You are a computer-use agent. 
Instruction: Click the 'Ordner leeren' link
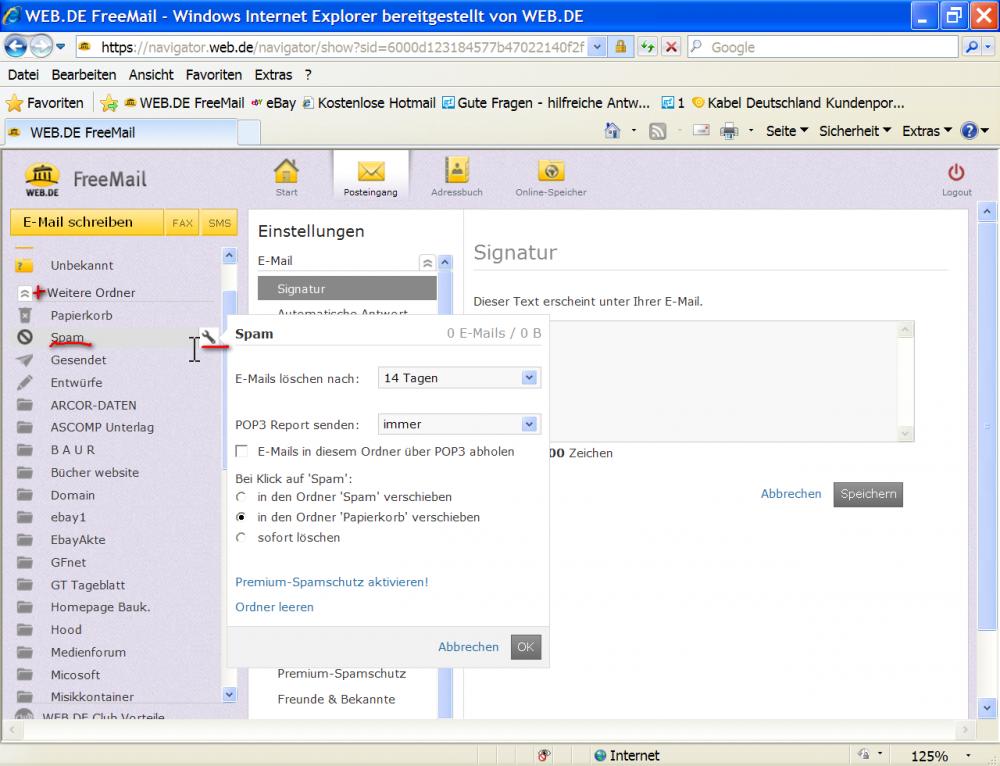(274, 607)
